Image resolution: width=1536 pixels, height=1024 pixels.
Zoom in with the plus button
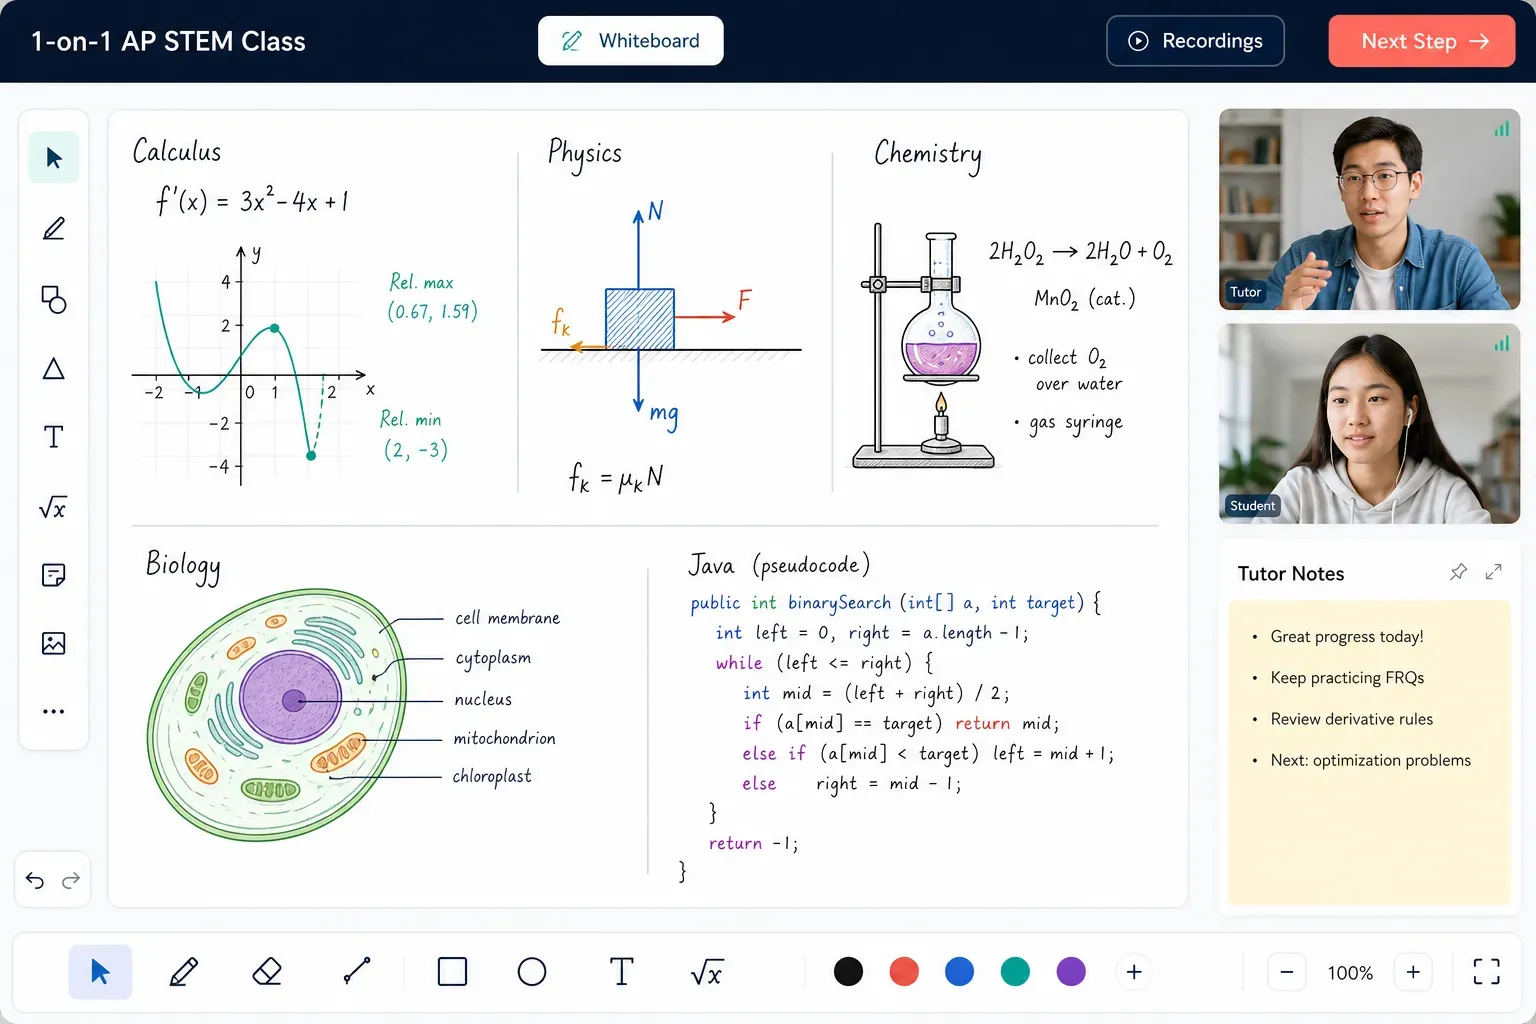pos(1413,972)
